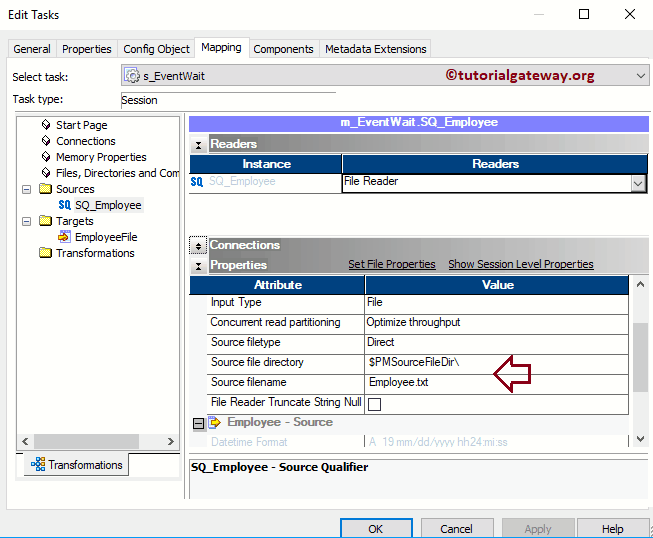The height and width of the screenshot is (538, 653).
Task: Switch to the Components tab
Action: (x=283, y=49)
